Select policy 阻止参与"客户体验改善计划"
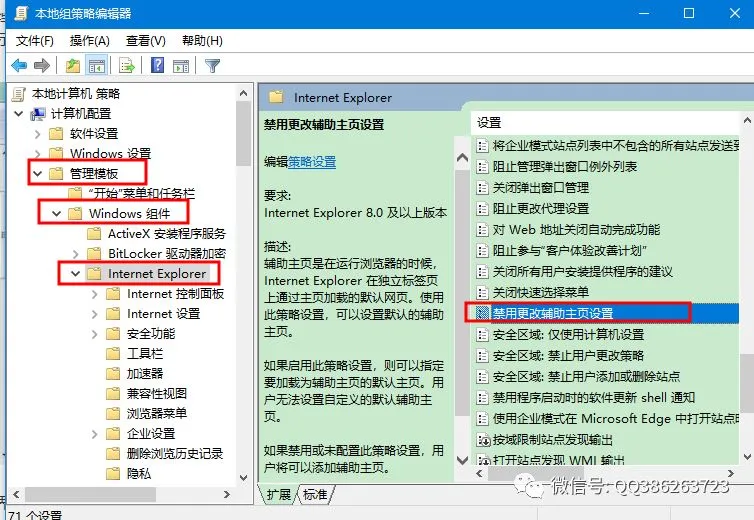 570,251
